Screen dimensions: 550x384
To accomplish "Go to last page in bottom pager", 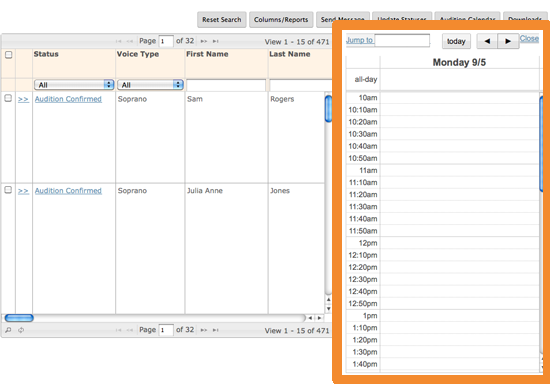I will click(216, 330).
